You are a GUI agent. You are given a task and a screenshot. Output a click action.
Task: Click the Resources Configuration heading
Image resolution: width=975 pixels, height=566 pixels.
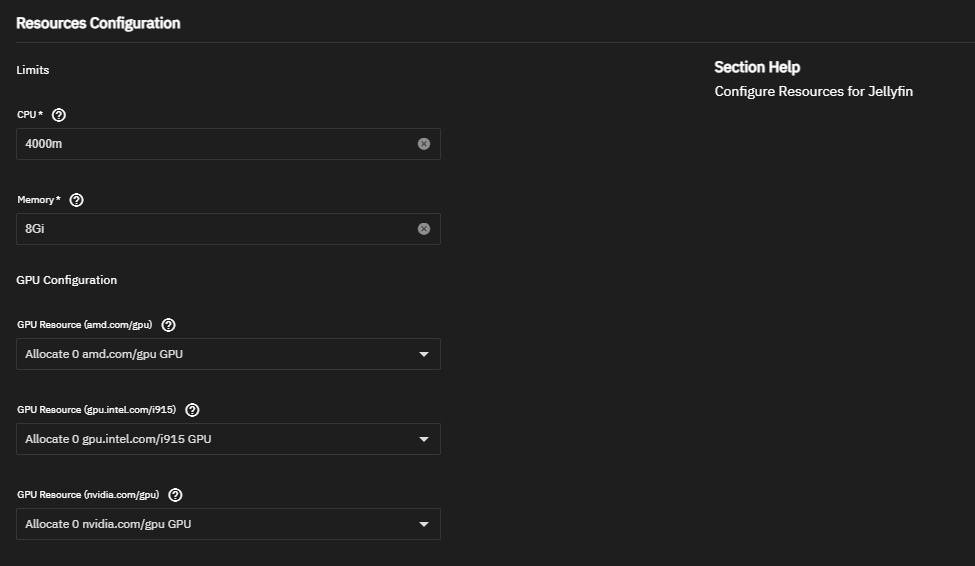coord(98,23)
